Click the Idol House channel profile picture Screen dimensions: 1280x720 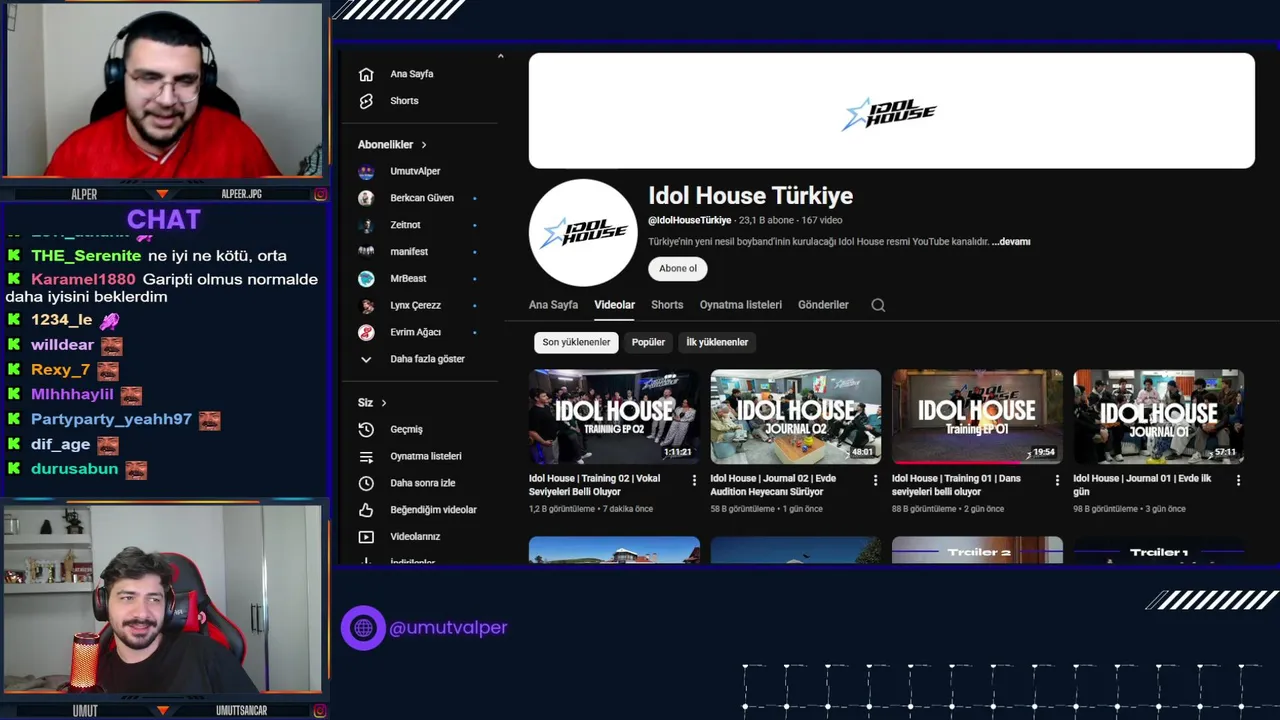pyautogui.click(x=583, y=233)
